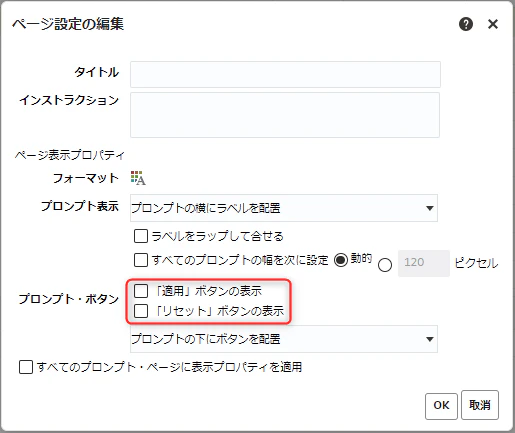Image resolution: width=515 pixels, height=433 pixels.
Task: Close the ページ設定の編集 dialog
Action: tap(493, 24)
